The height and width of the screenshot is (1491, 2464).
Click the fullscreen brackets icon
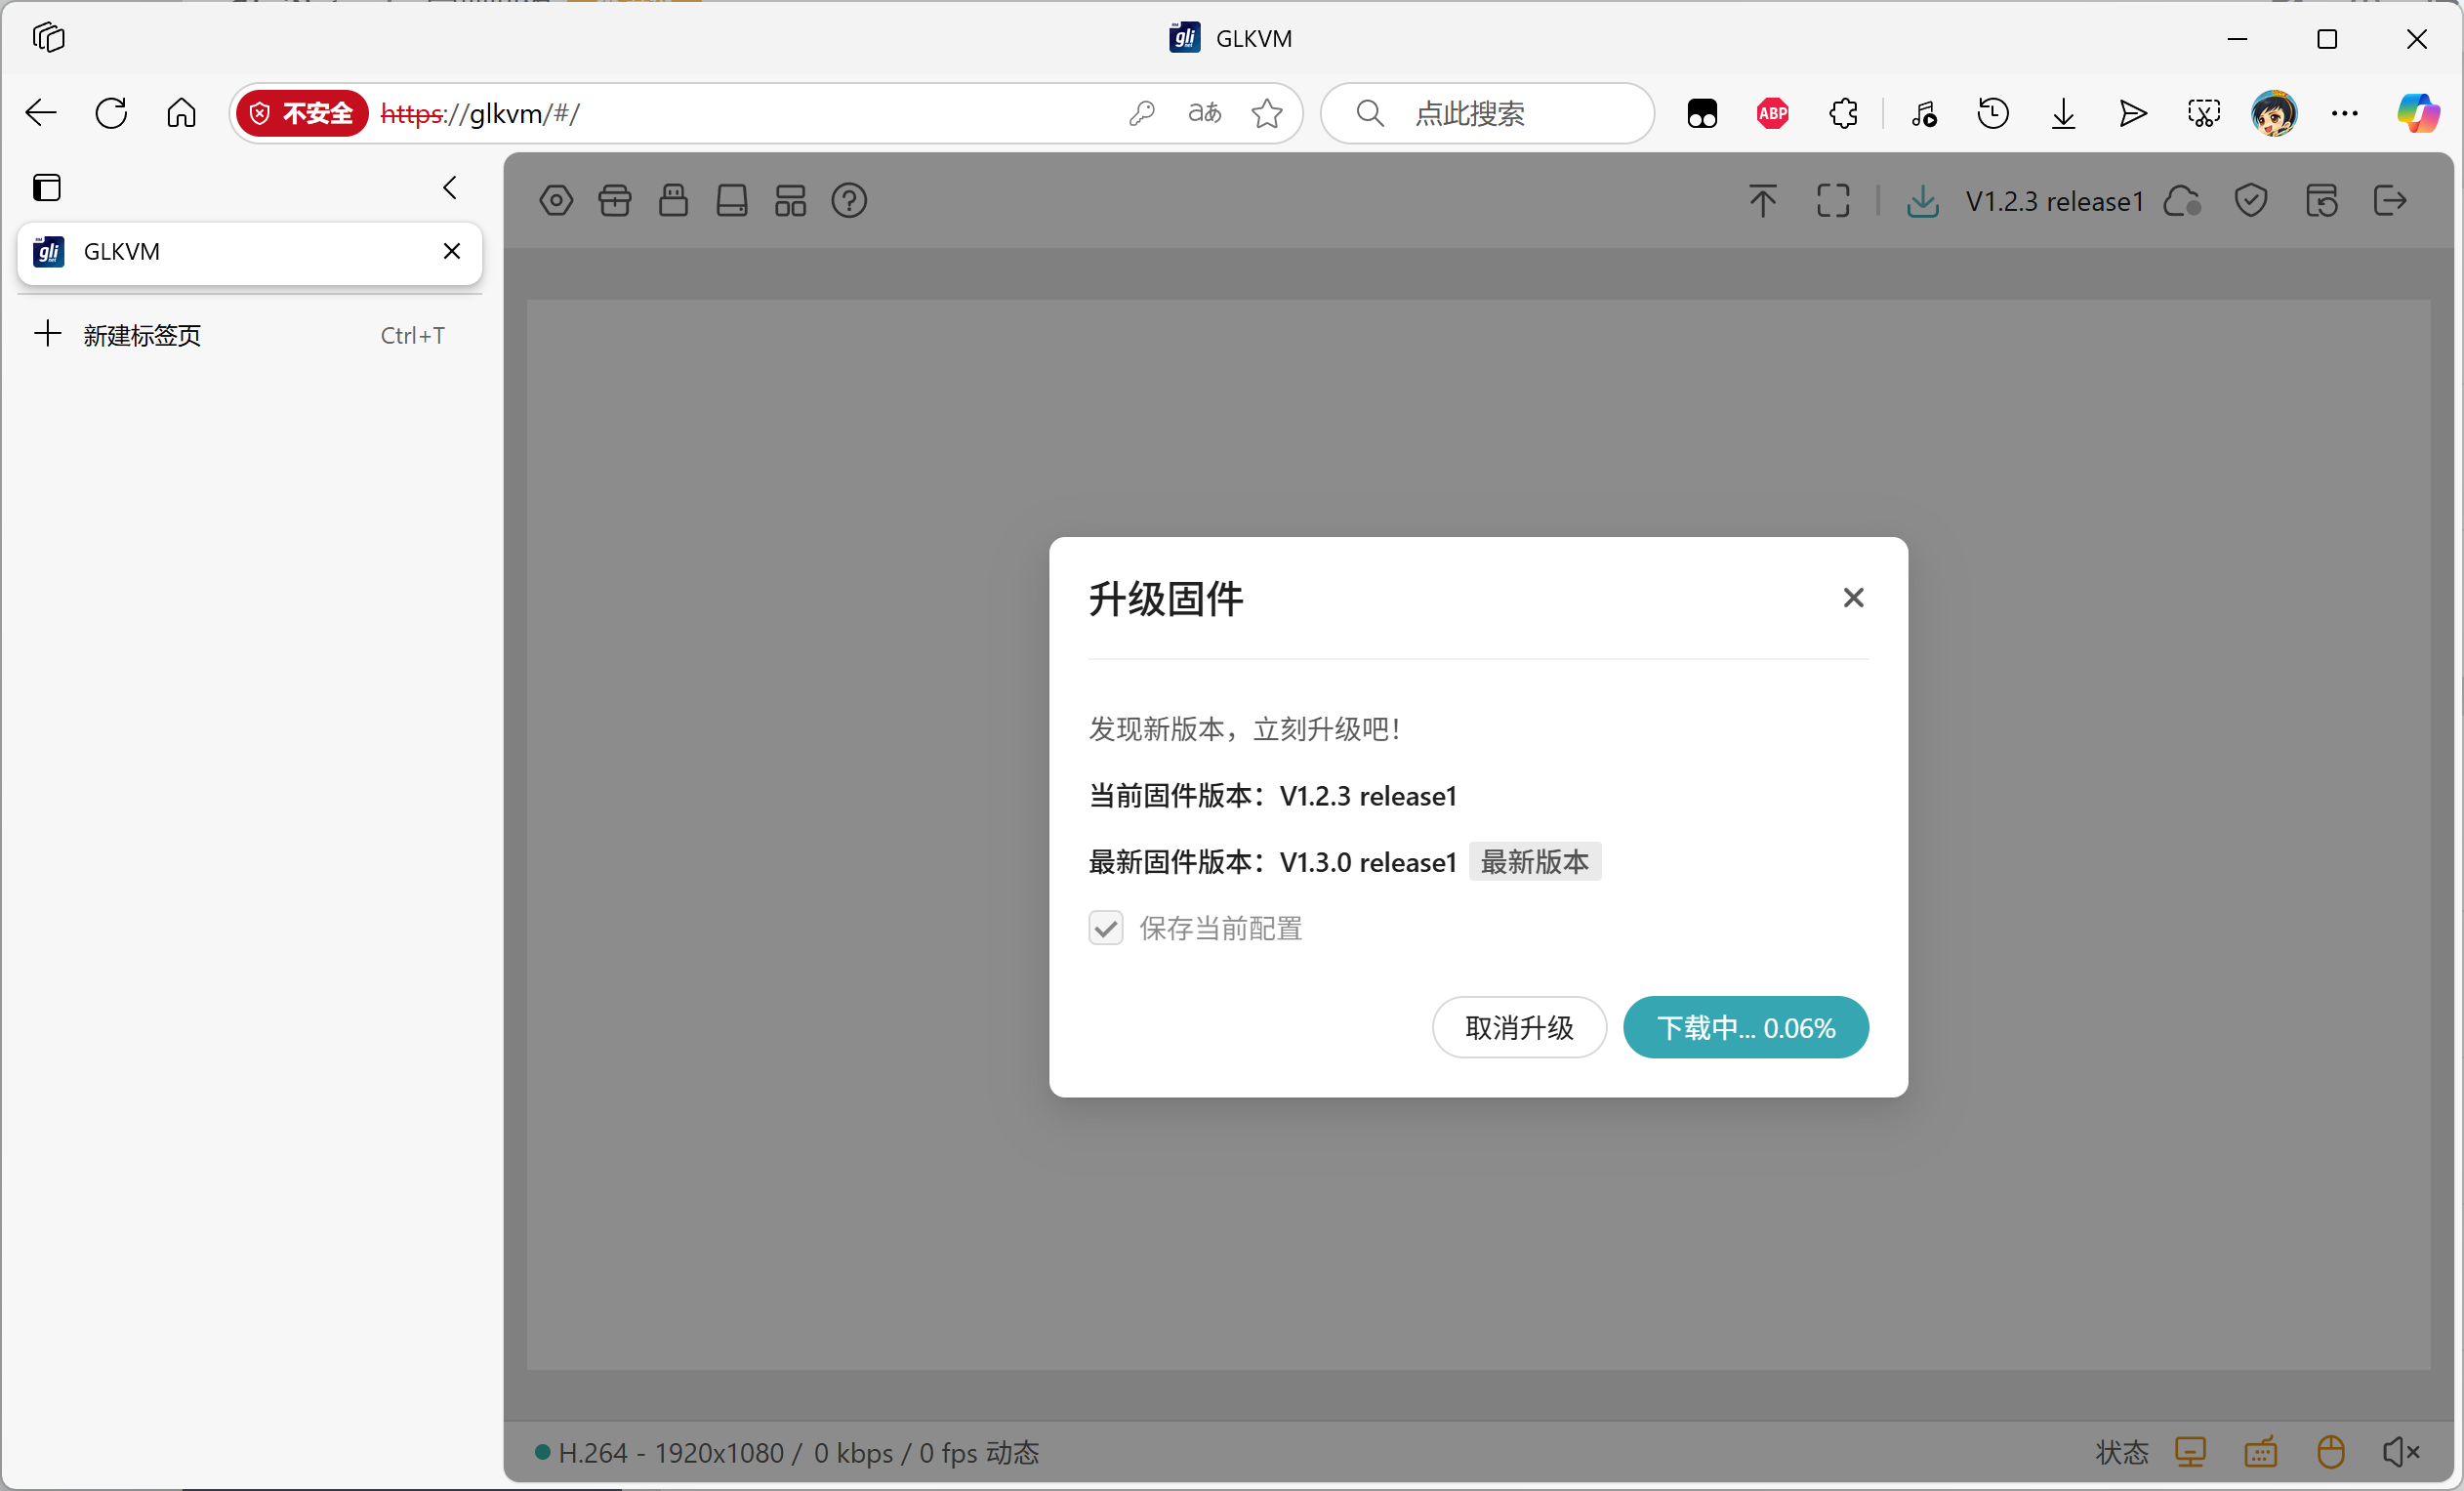(x=1832, y=201)
